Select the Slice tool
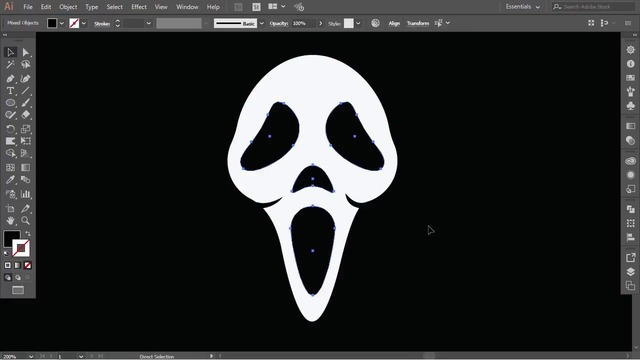 25,209
